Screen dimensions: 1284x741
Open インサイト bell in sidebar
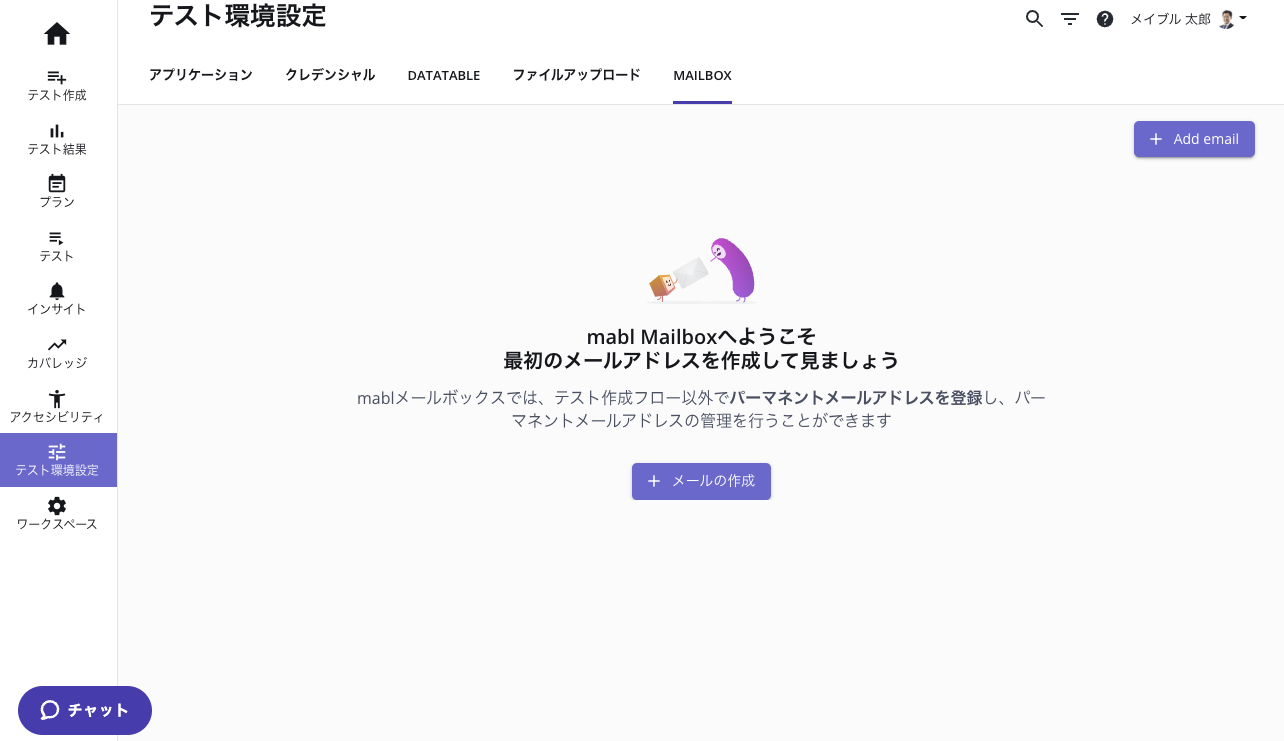pyautogui.click(x=57, y=299)
